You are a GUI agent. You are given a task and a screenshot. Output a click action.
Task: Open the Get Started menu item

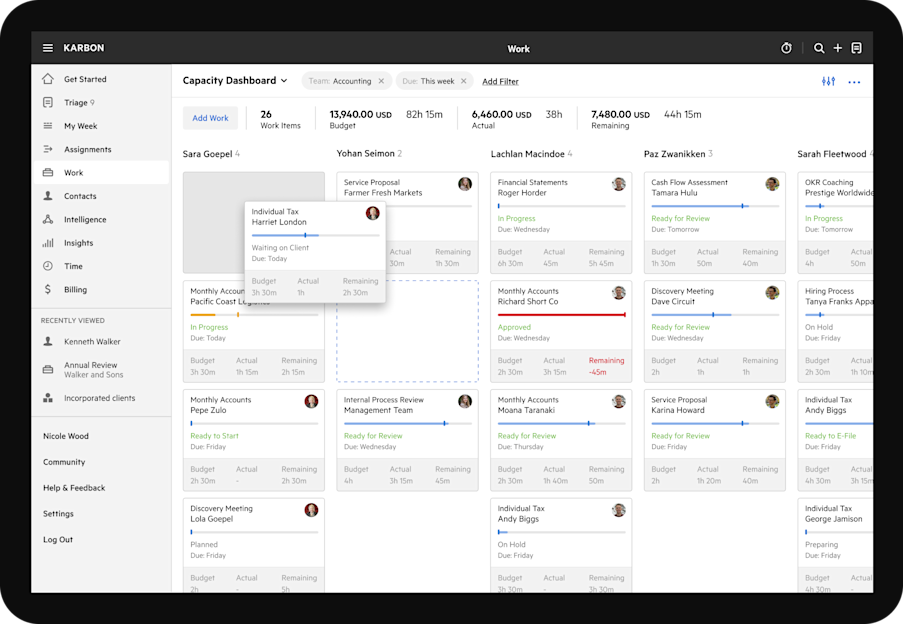pyautogui.click(x=102, y=79)
